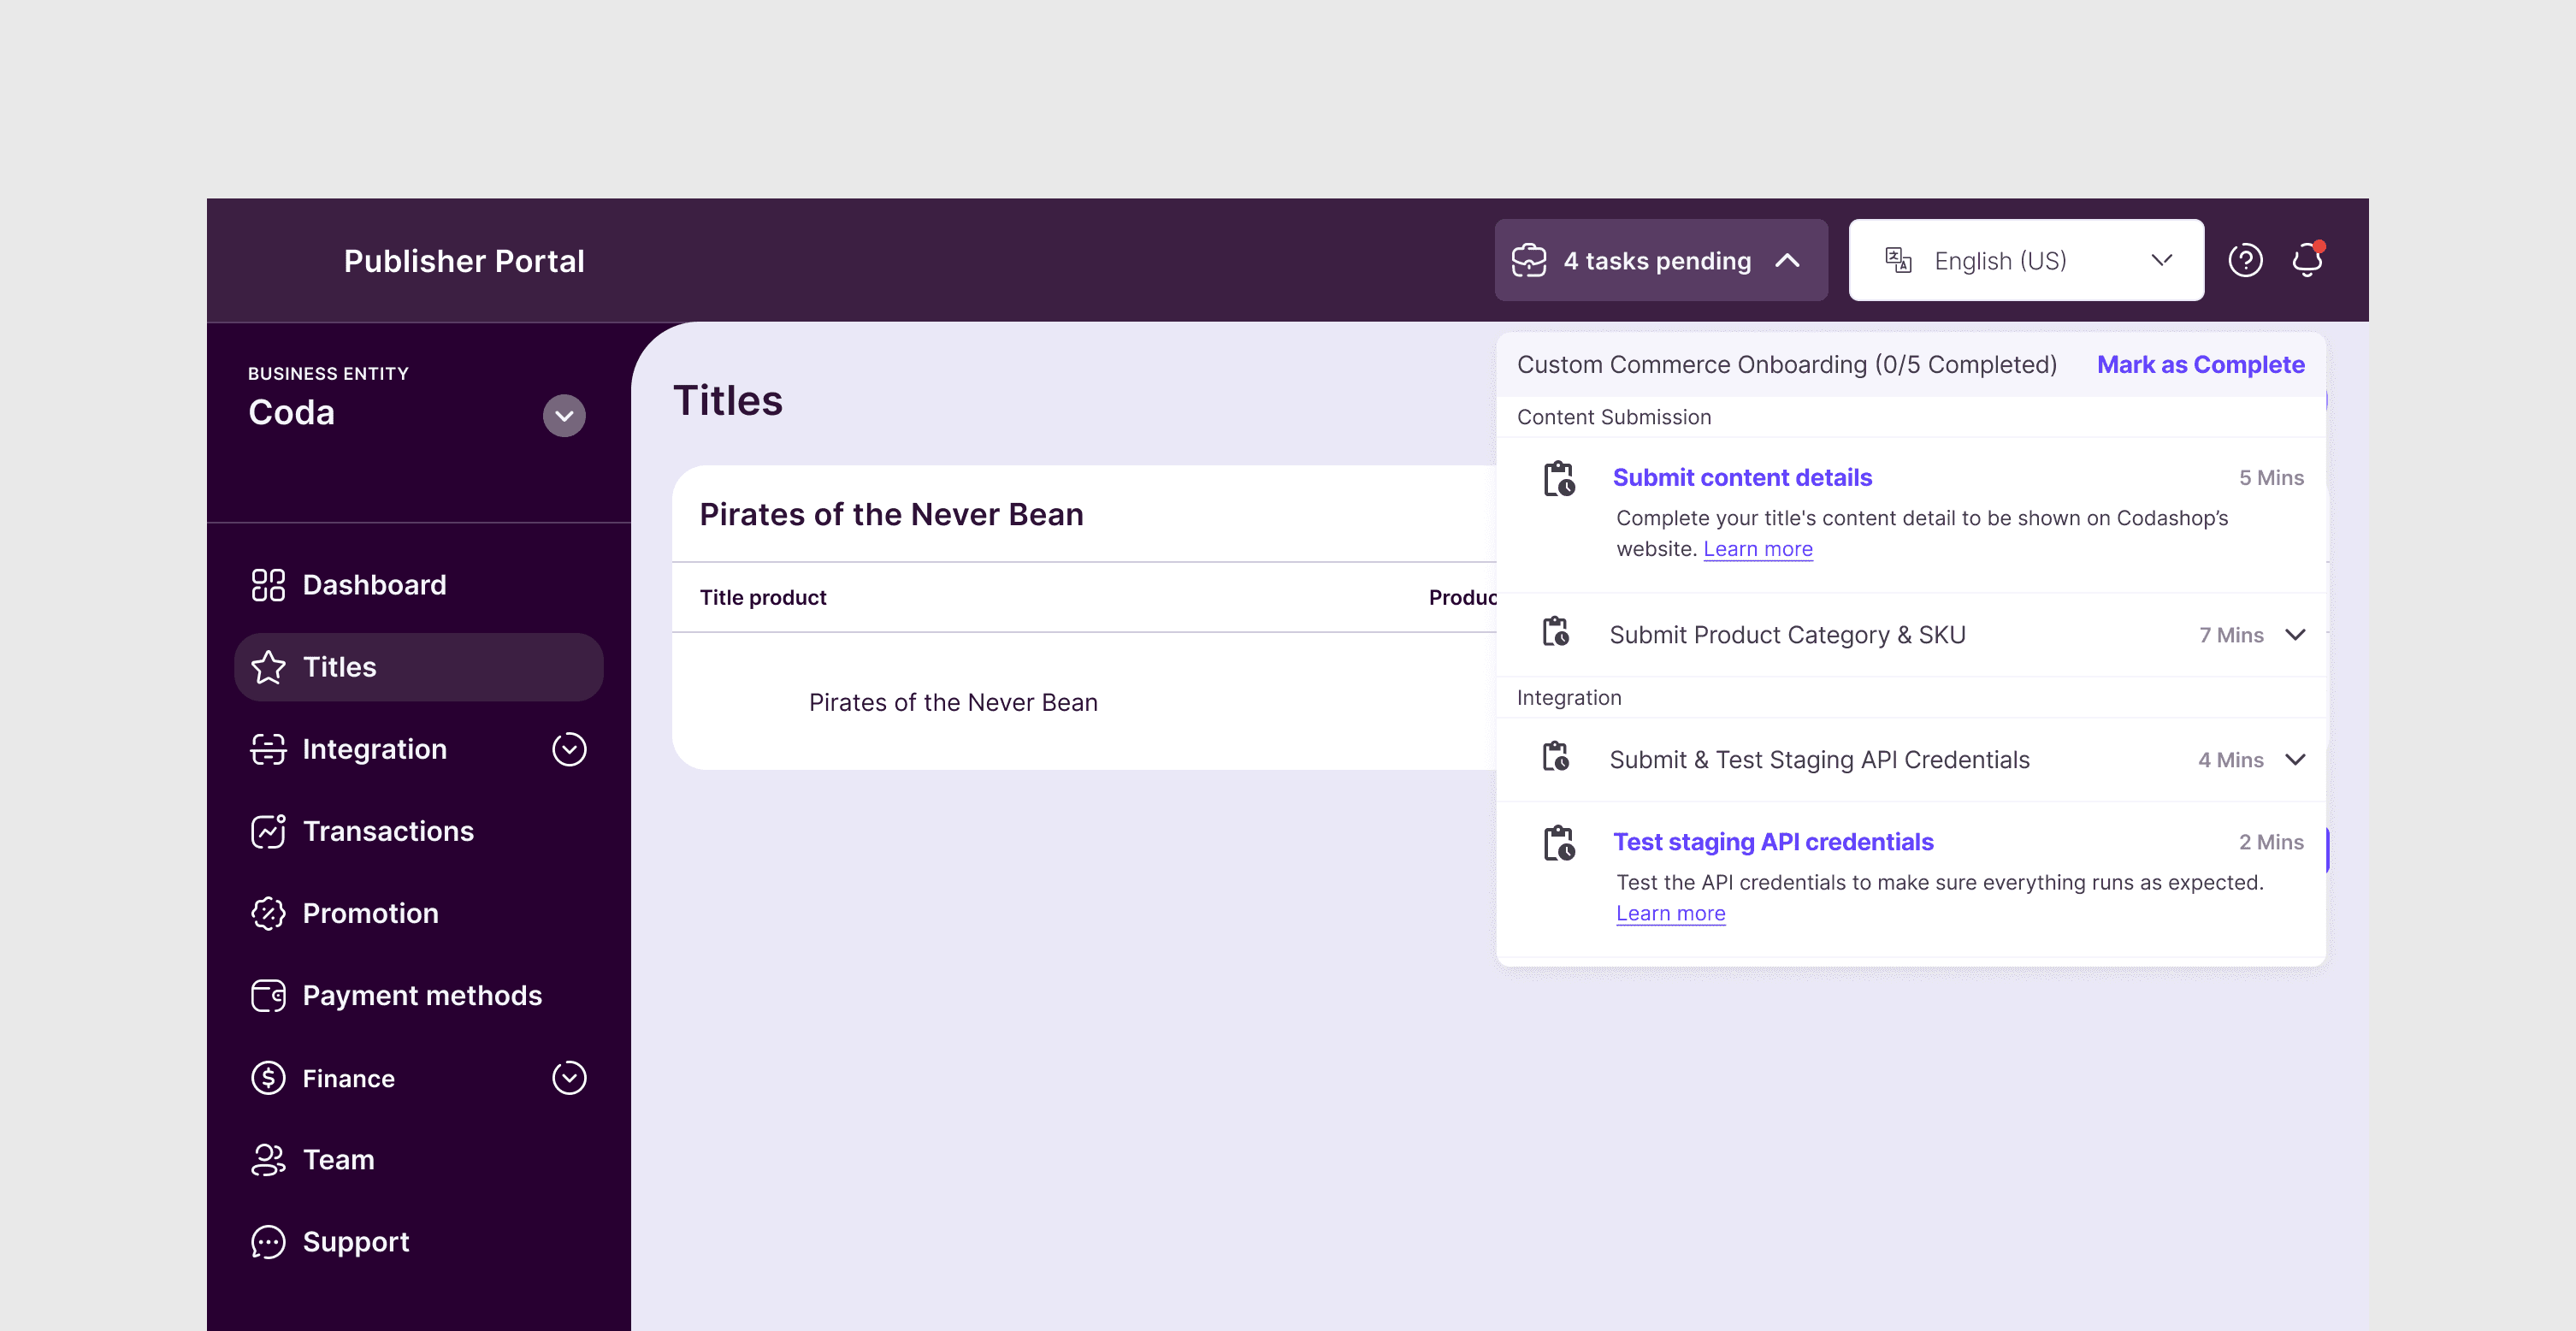The image size is (2576, 1331).
Task: Click the Support chat bubble icon
Action: pyautogui.click(x=268, y=1242)
